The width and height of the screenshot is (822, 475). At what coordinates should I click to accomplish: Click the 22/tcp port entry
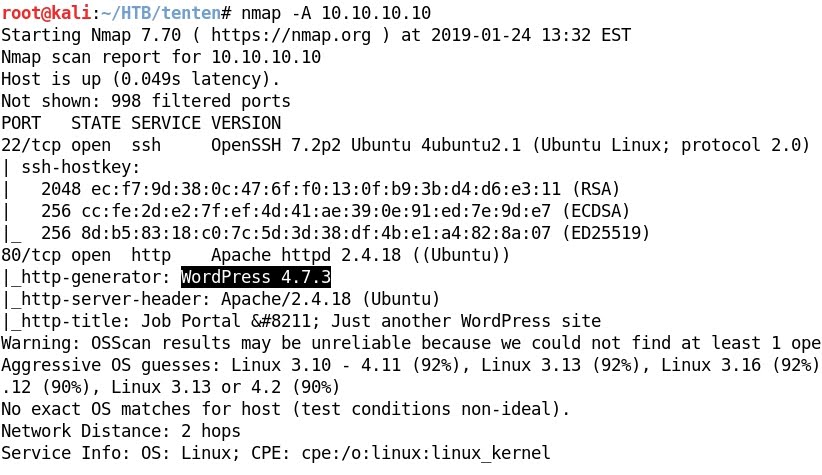pyautogui.click(x=31, y=145)
